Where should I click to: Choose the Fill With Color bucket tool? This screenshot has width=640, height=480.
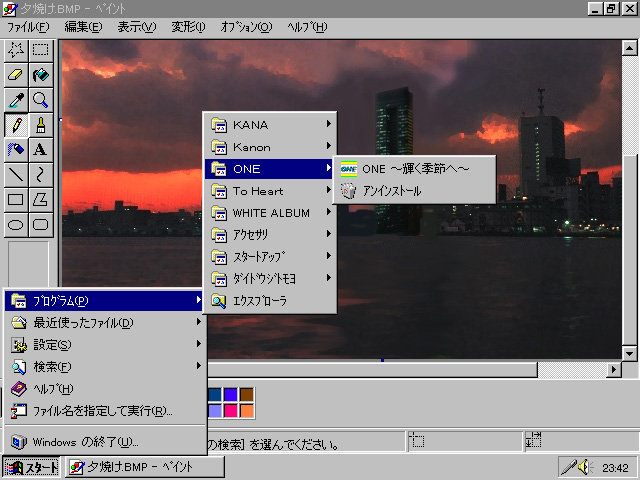click(40, 75)
